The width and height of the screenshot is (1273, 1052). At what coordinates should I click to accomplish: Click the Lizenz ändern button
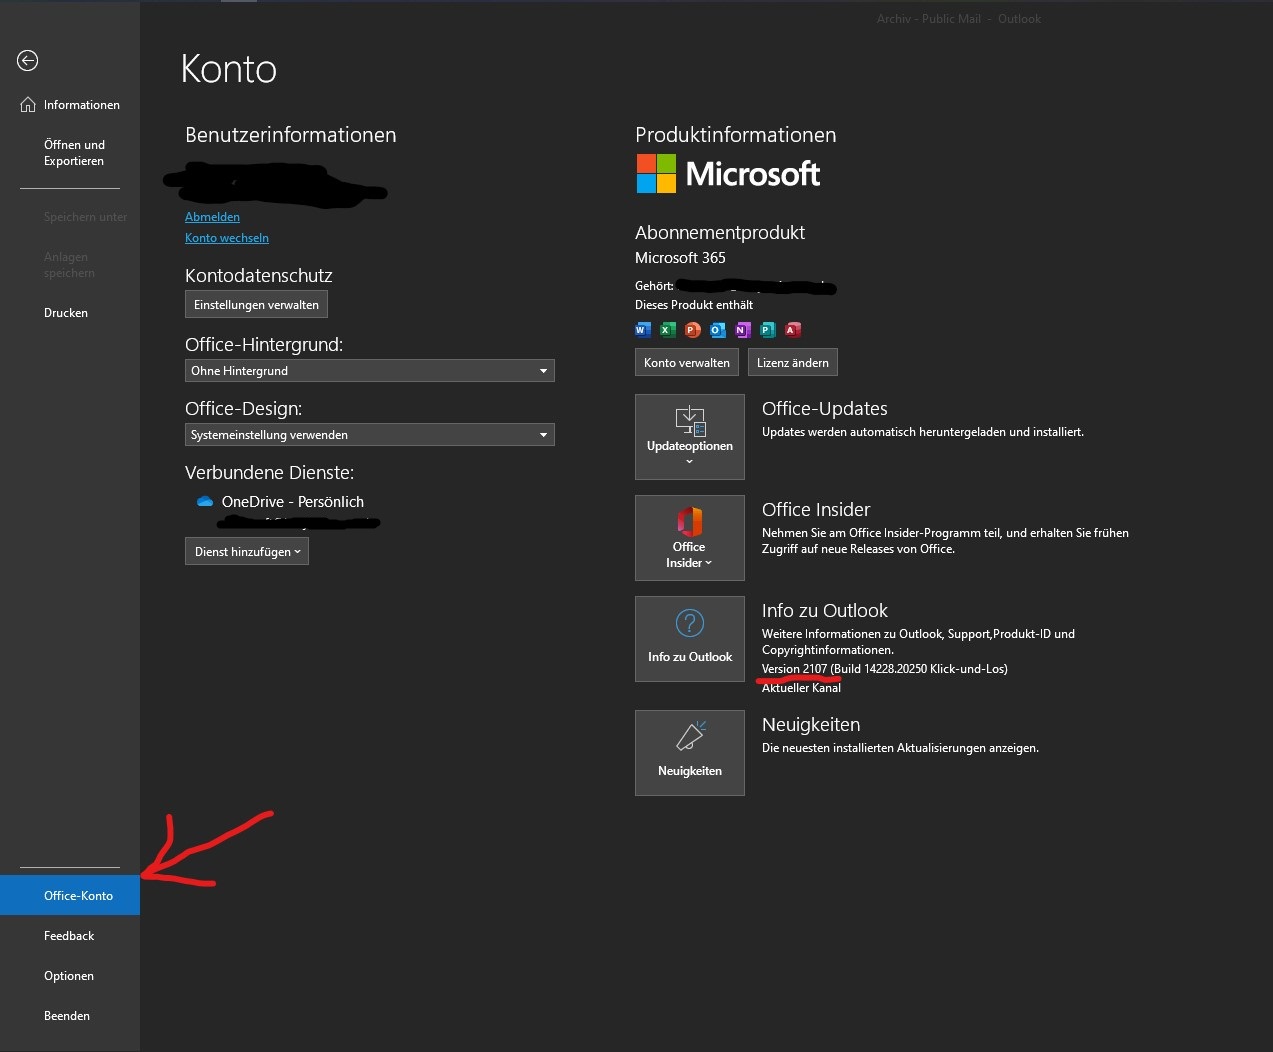pyautogui.click(x=792, y=361)
